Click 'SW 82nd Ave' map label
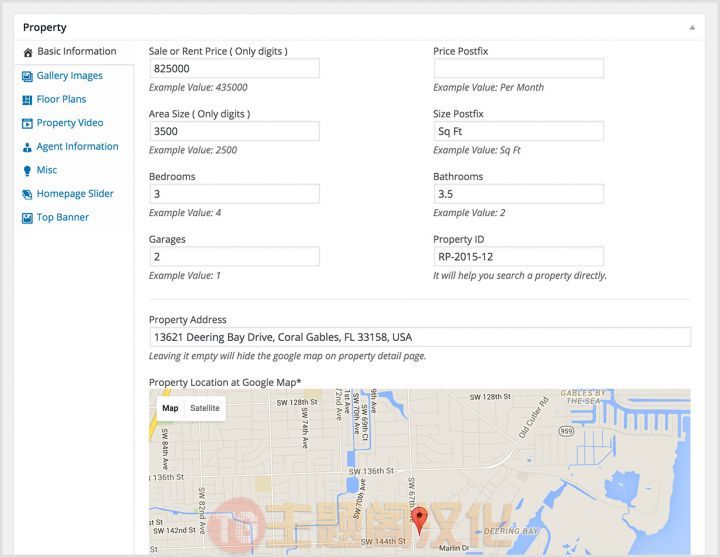This screenshot has width=720, height=557. point(202,510)
